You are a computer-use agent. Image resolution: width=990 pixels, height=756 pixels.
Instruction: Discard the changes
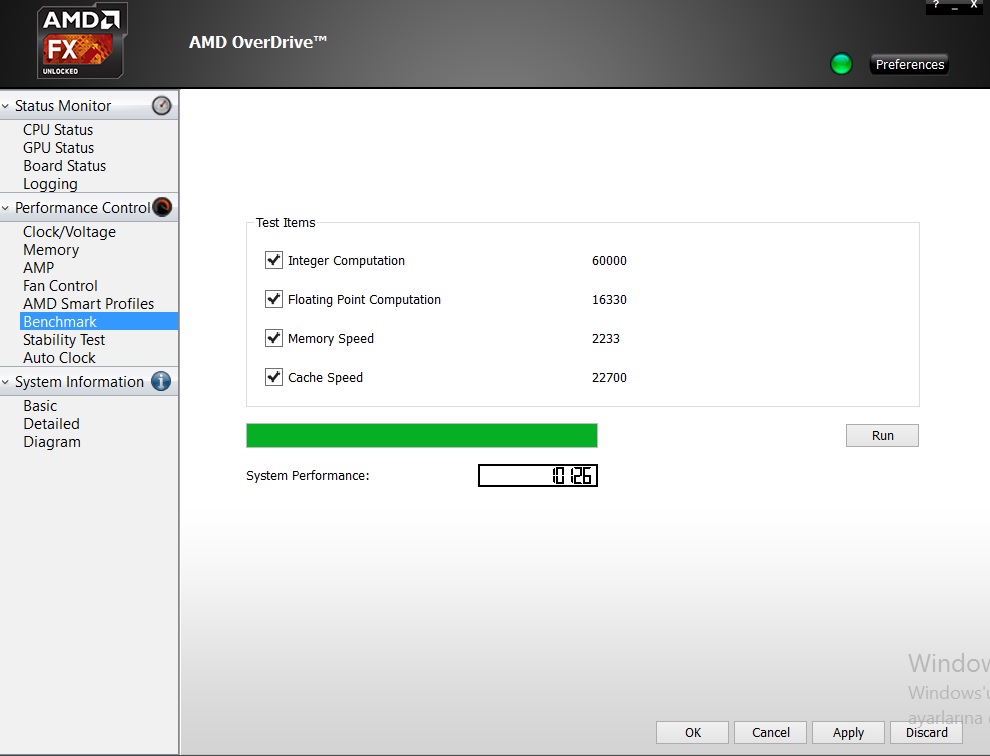926,733
